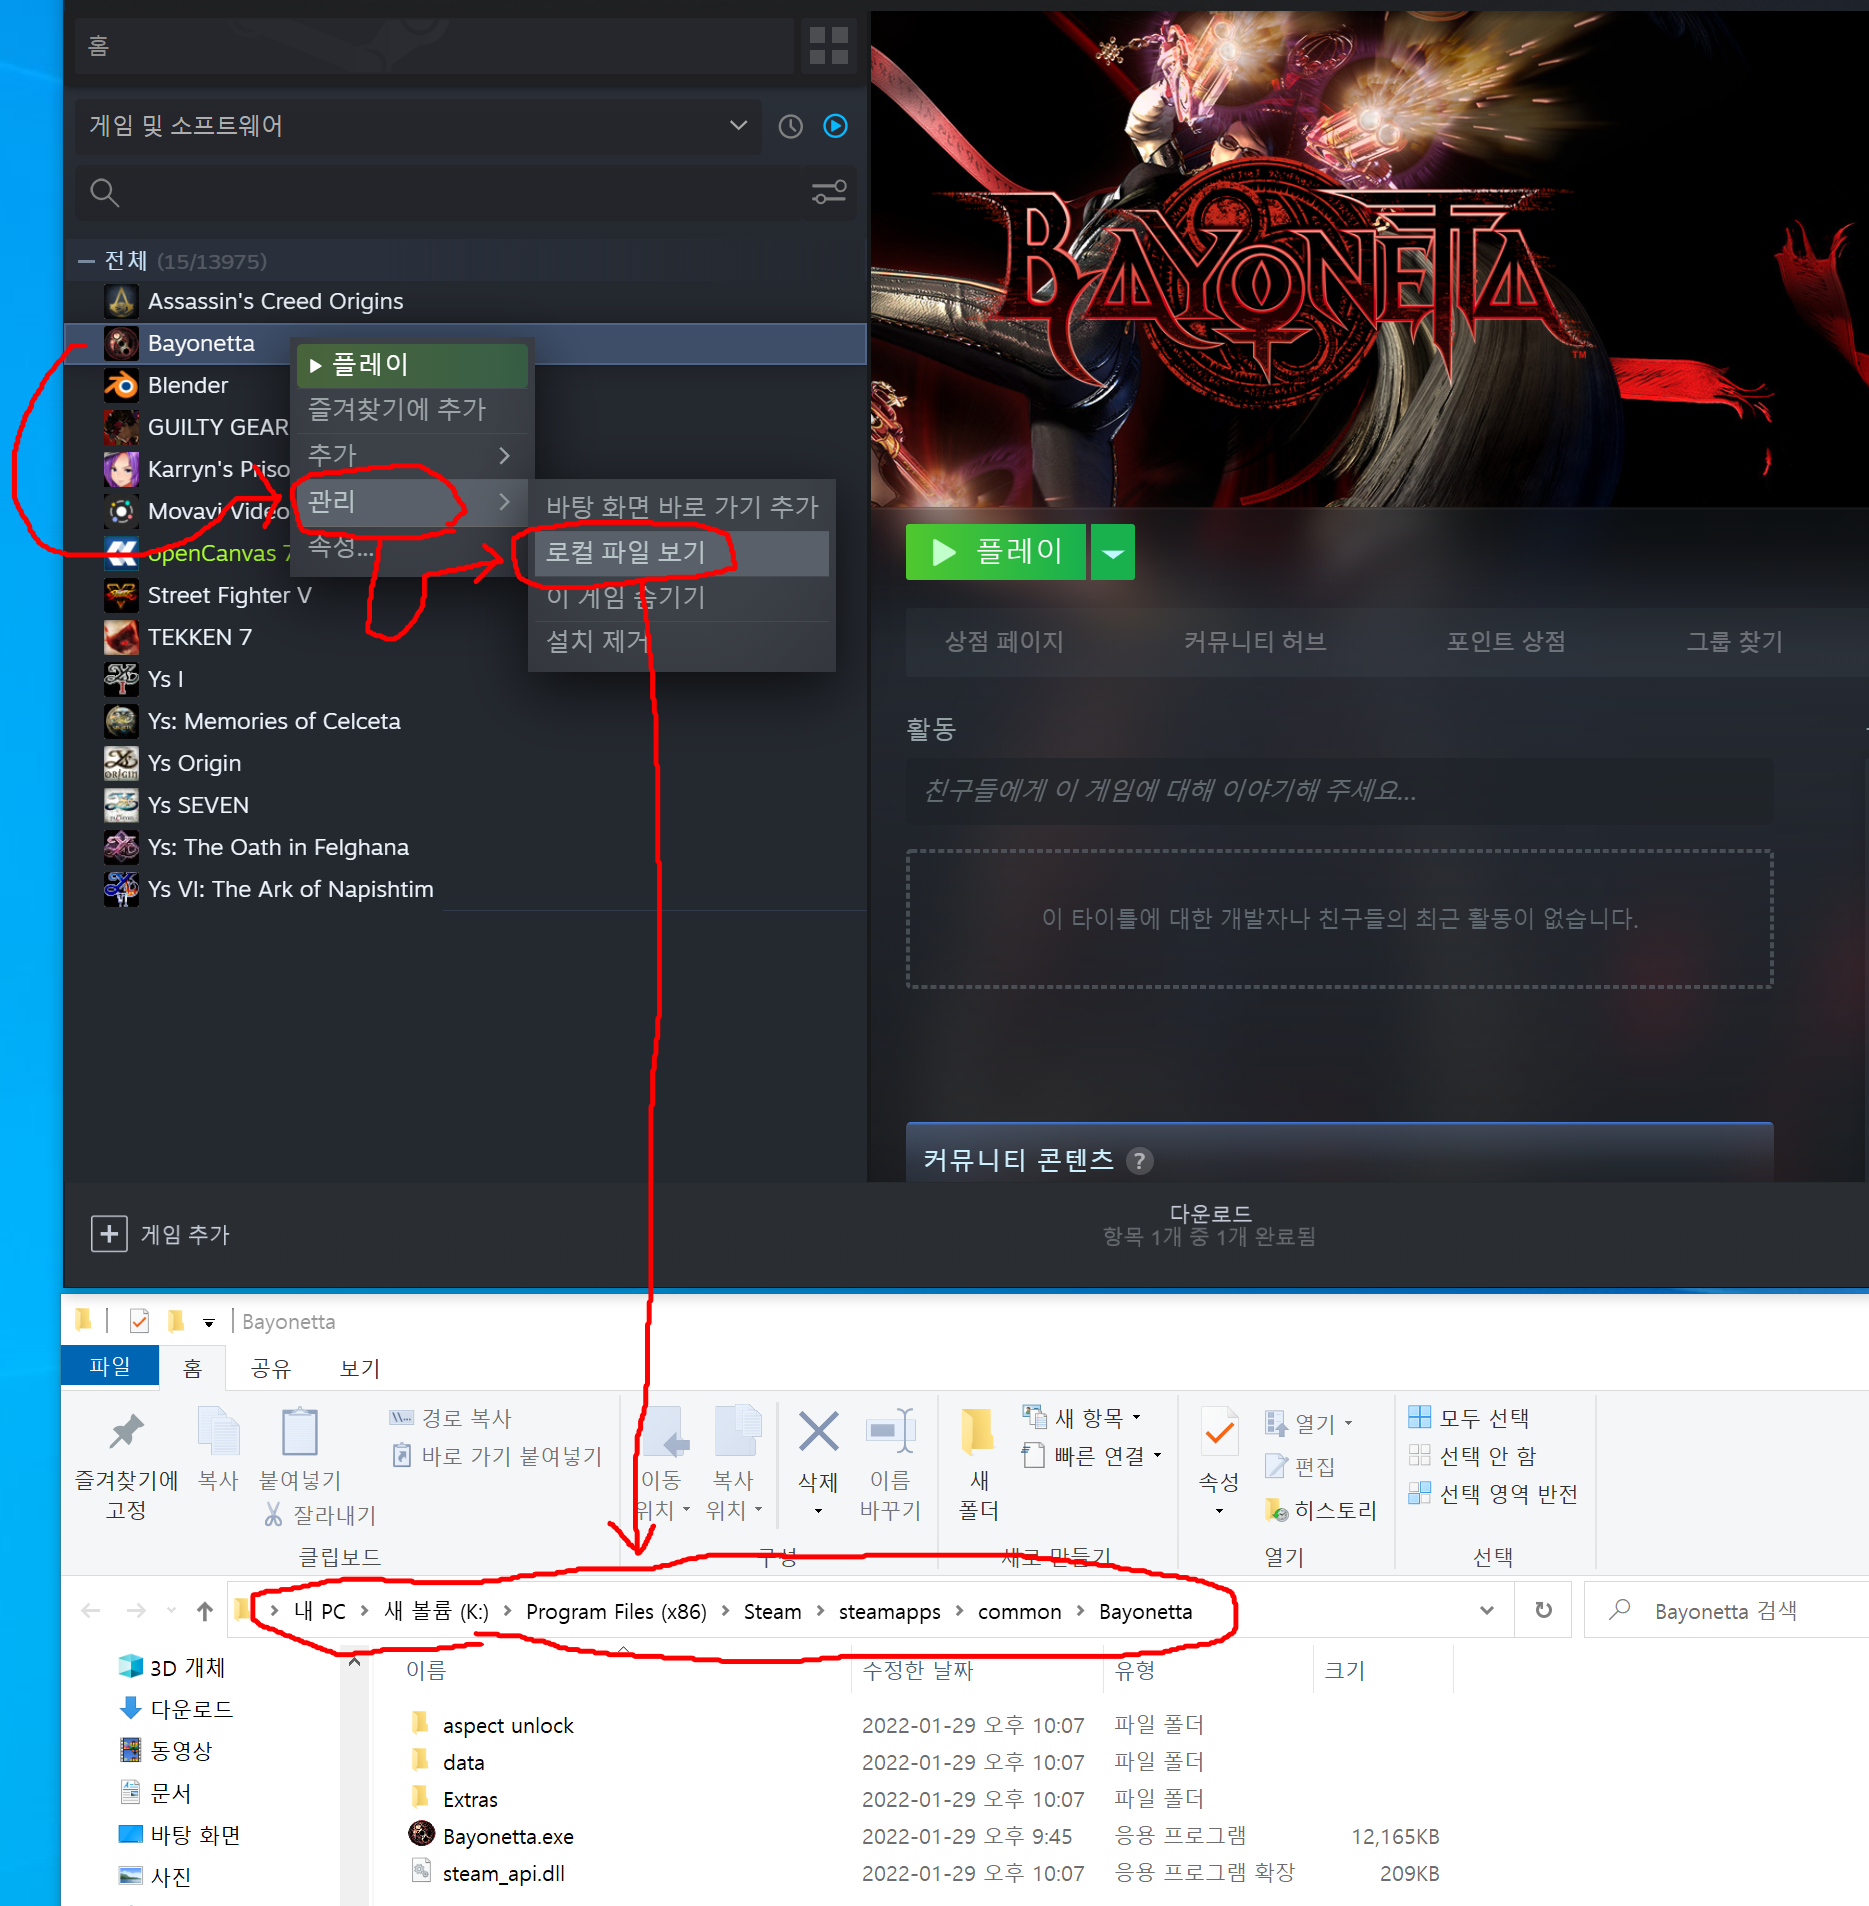Open the 게임 및 소프트웨어 dropdown
The image size is (1869, 1906).
point(417,126)
